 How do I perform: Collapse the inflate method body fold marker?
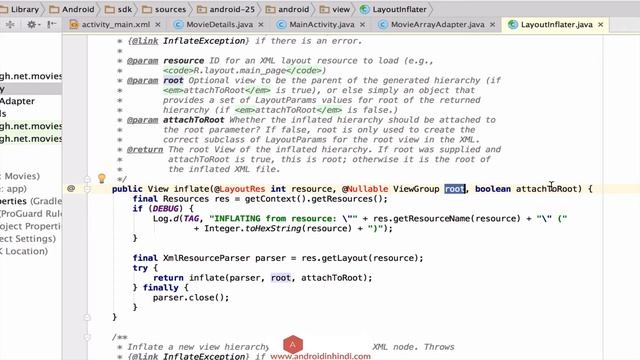[87, 189]
